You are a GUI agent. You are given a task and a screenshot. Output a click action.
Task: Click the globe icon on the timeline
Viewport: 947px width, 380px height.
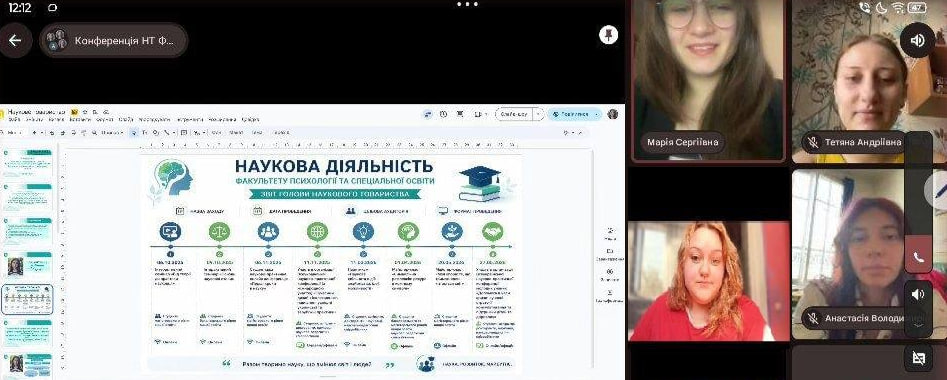click(x=317, y=231)
